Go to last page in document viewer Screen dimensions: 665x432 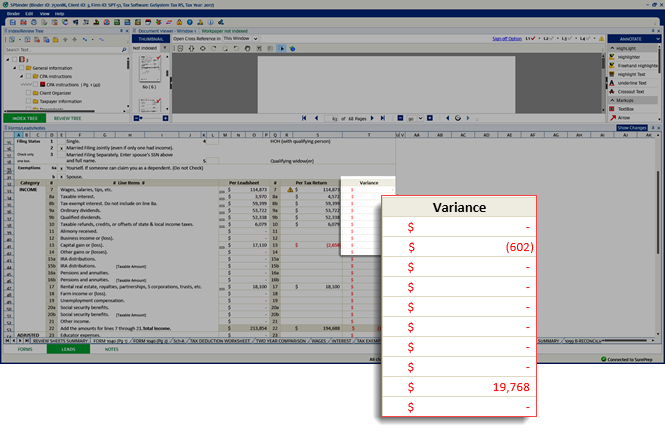pyautogui.click(x=383, y=118)
